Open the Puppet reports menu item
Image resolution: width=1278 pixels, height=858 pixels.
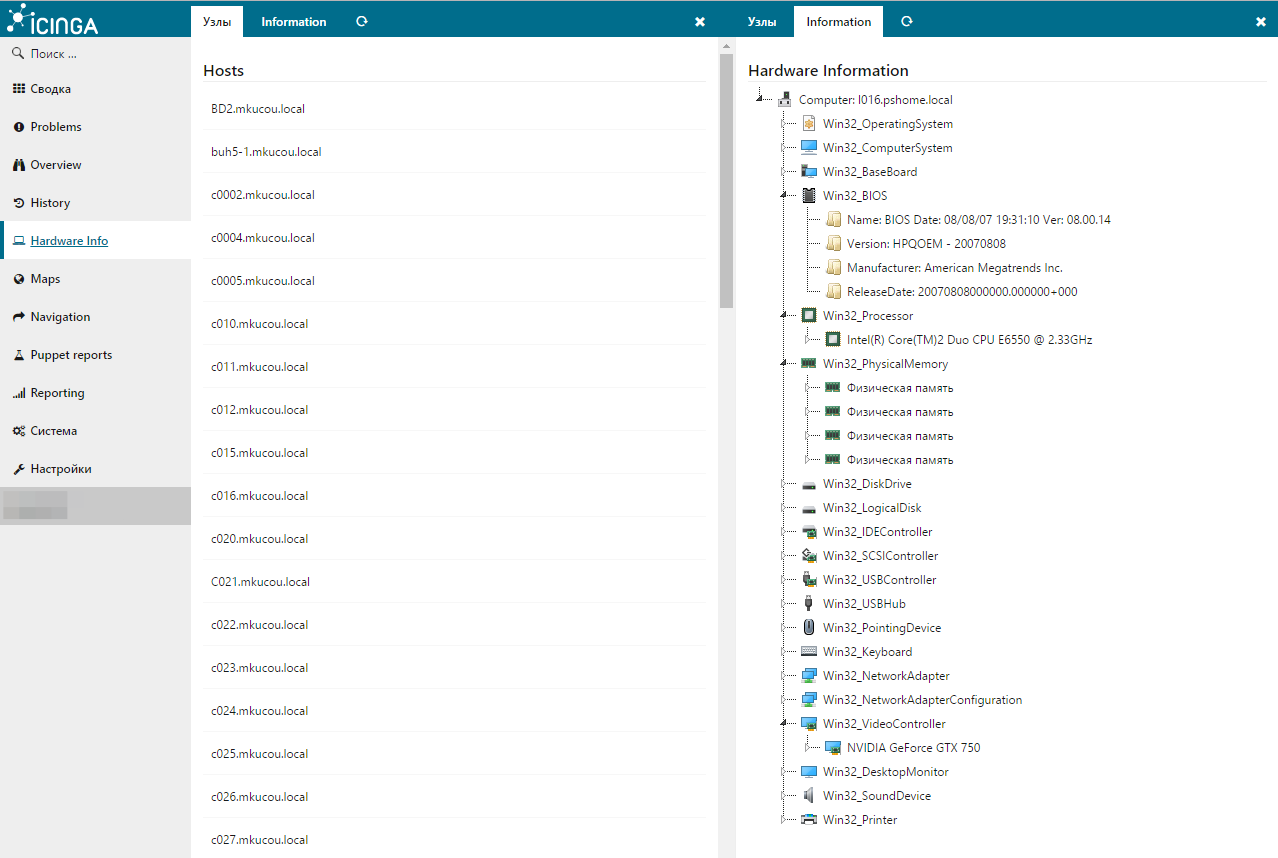click(71, 355)
